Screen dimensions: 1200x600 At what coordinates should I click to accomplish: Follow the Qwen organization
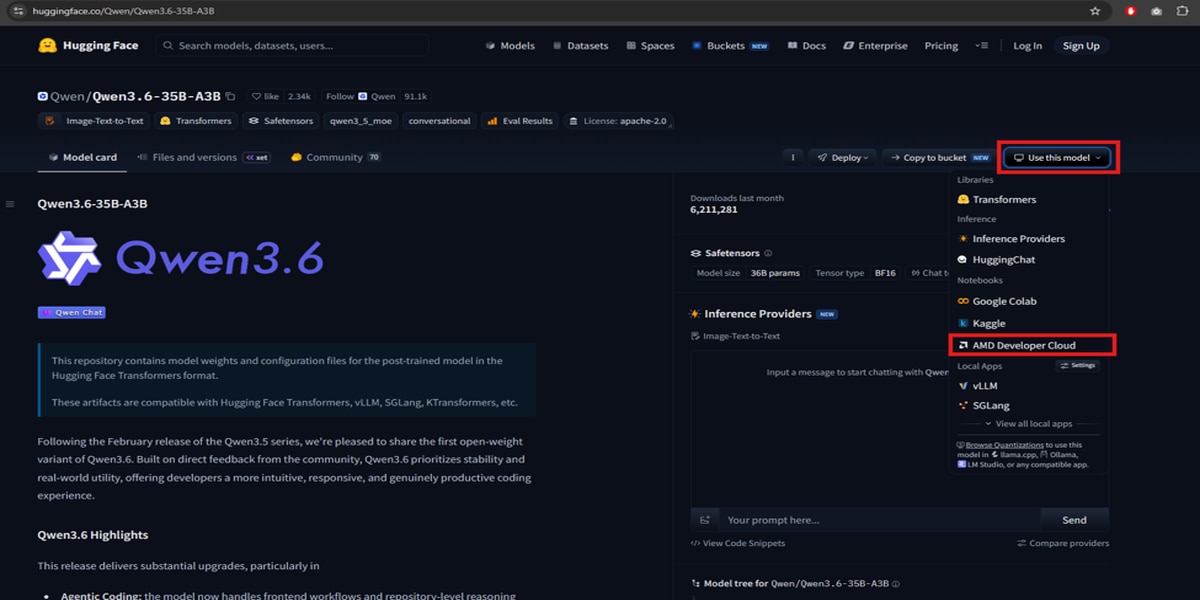coord(340,97)
